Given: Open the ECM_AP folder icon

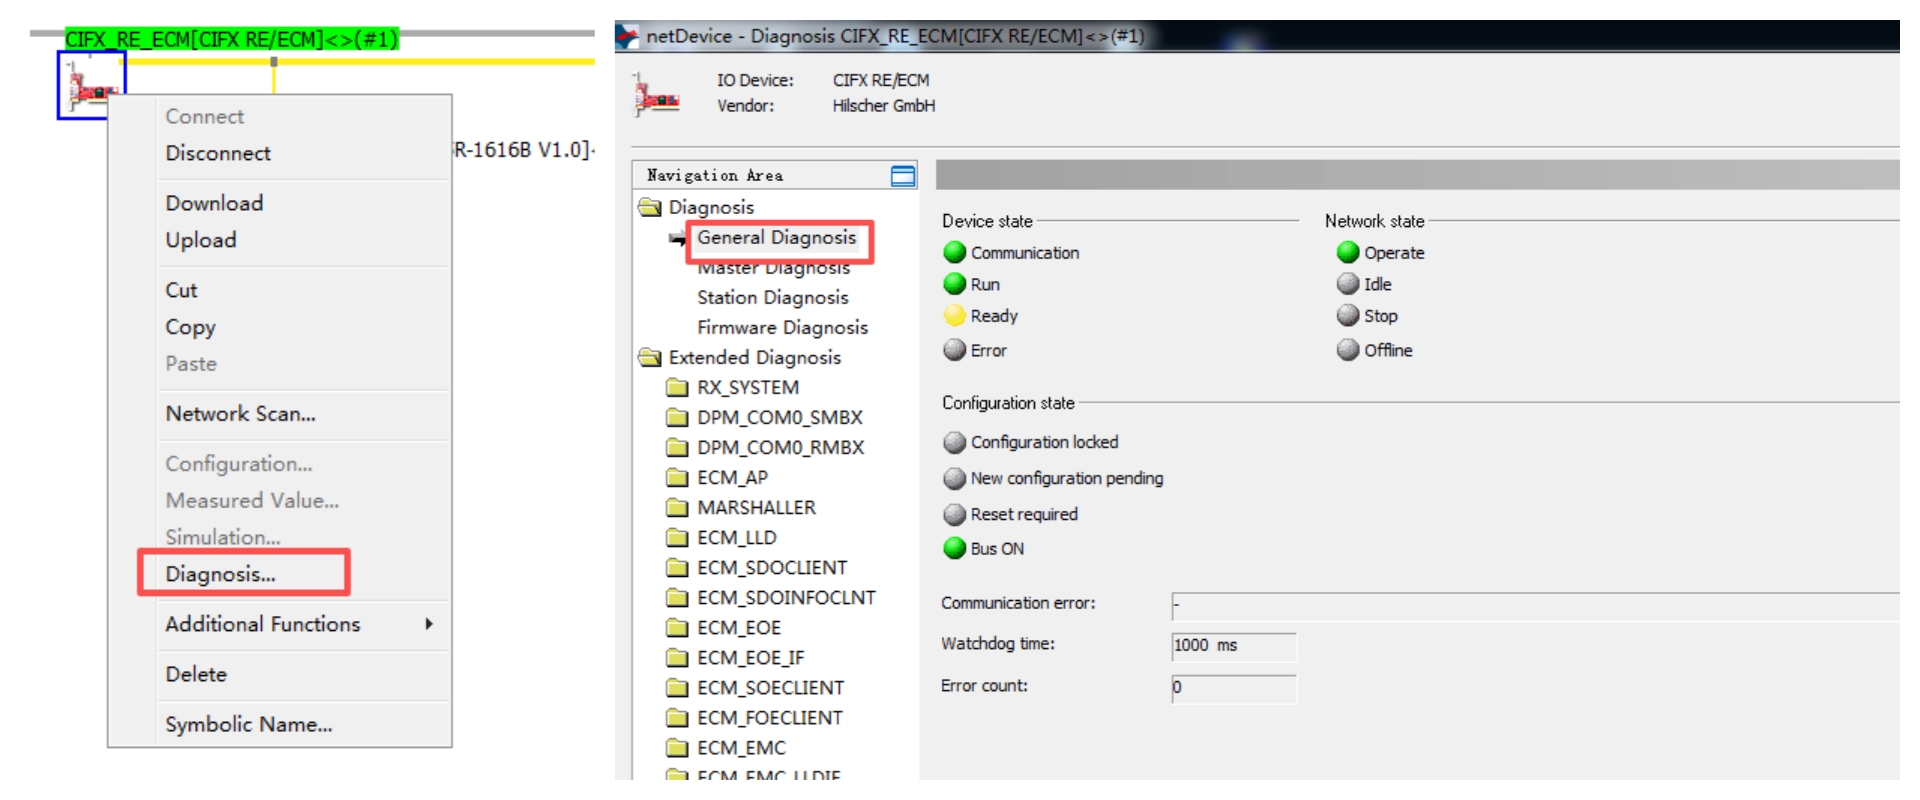Looking at the screenshot, I should pyautogui.click(x=677, y=477).
